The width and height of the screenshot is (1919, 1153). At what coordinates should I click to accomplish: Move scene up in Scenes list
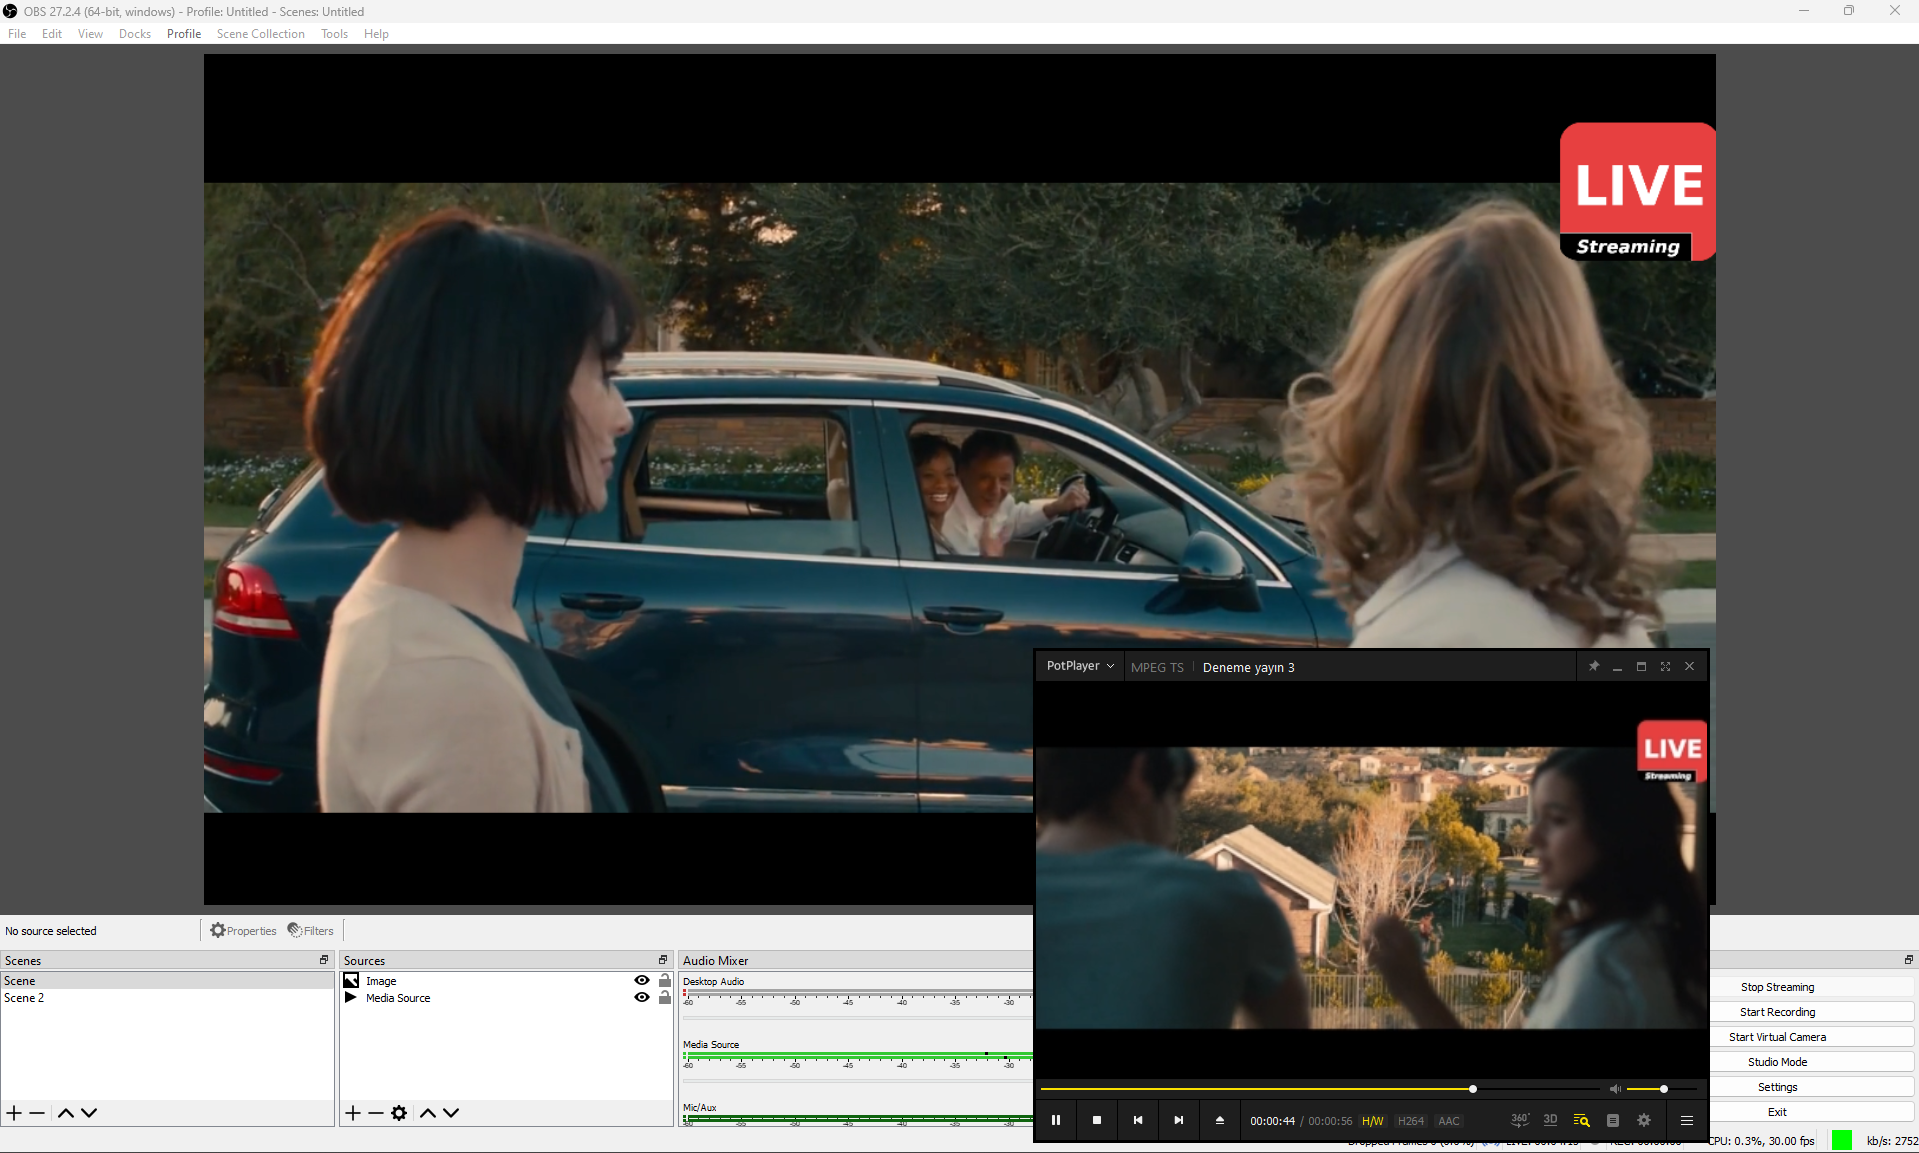66,1113
